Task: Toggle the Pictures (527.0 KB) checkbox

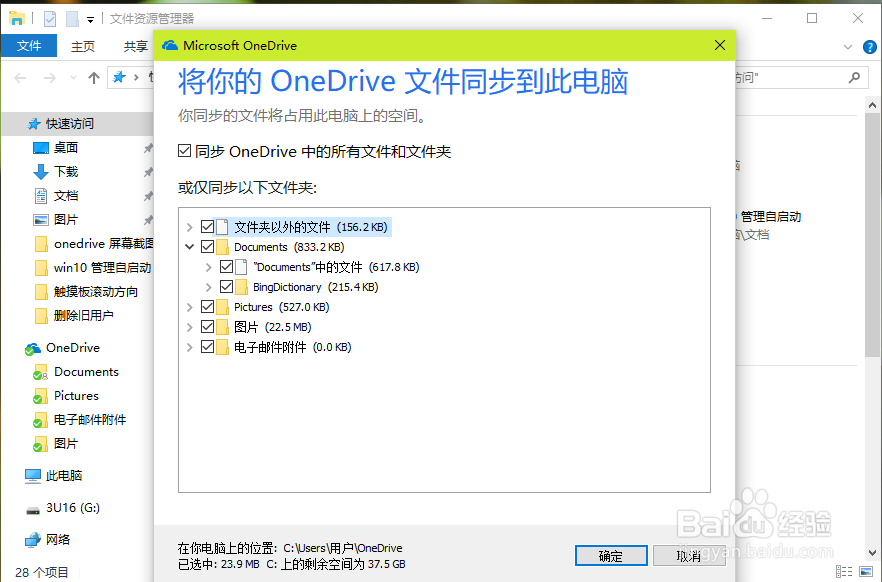Action: coord(208,306)
